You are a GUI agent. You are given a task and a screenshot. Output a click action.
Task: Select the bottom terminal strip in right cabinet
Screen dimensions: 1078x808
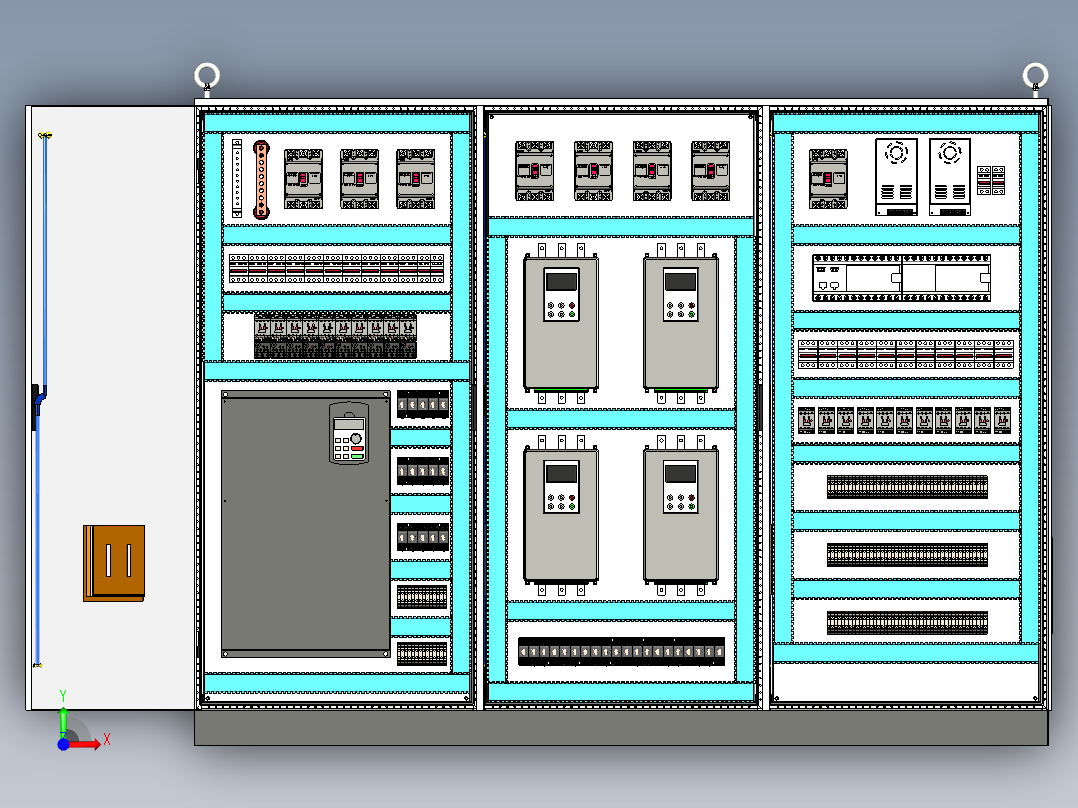tap(908, 622)
